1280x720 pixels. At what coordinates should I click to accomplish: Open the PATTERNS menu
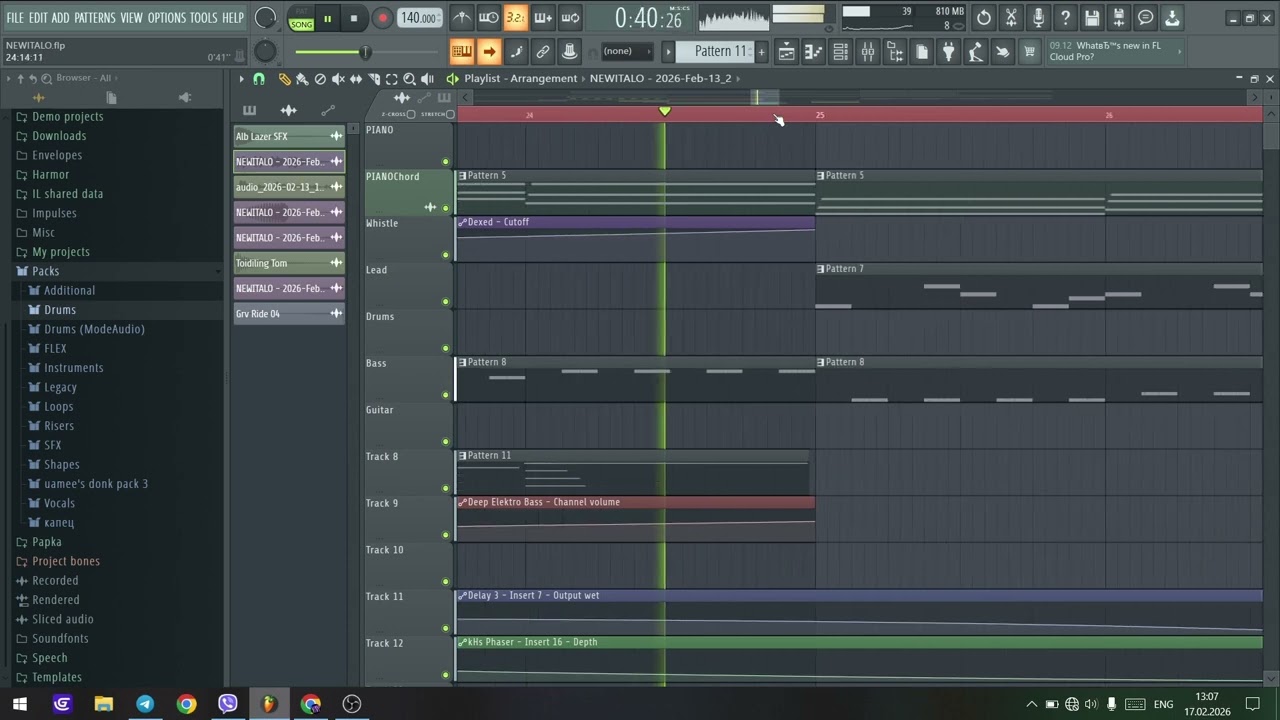click(95, 18)
